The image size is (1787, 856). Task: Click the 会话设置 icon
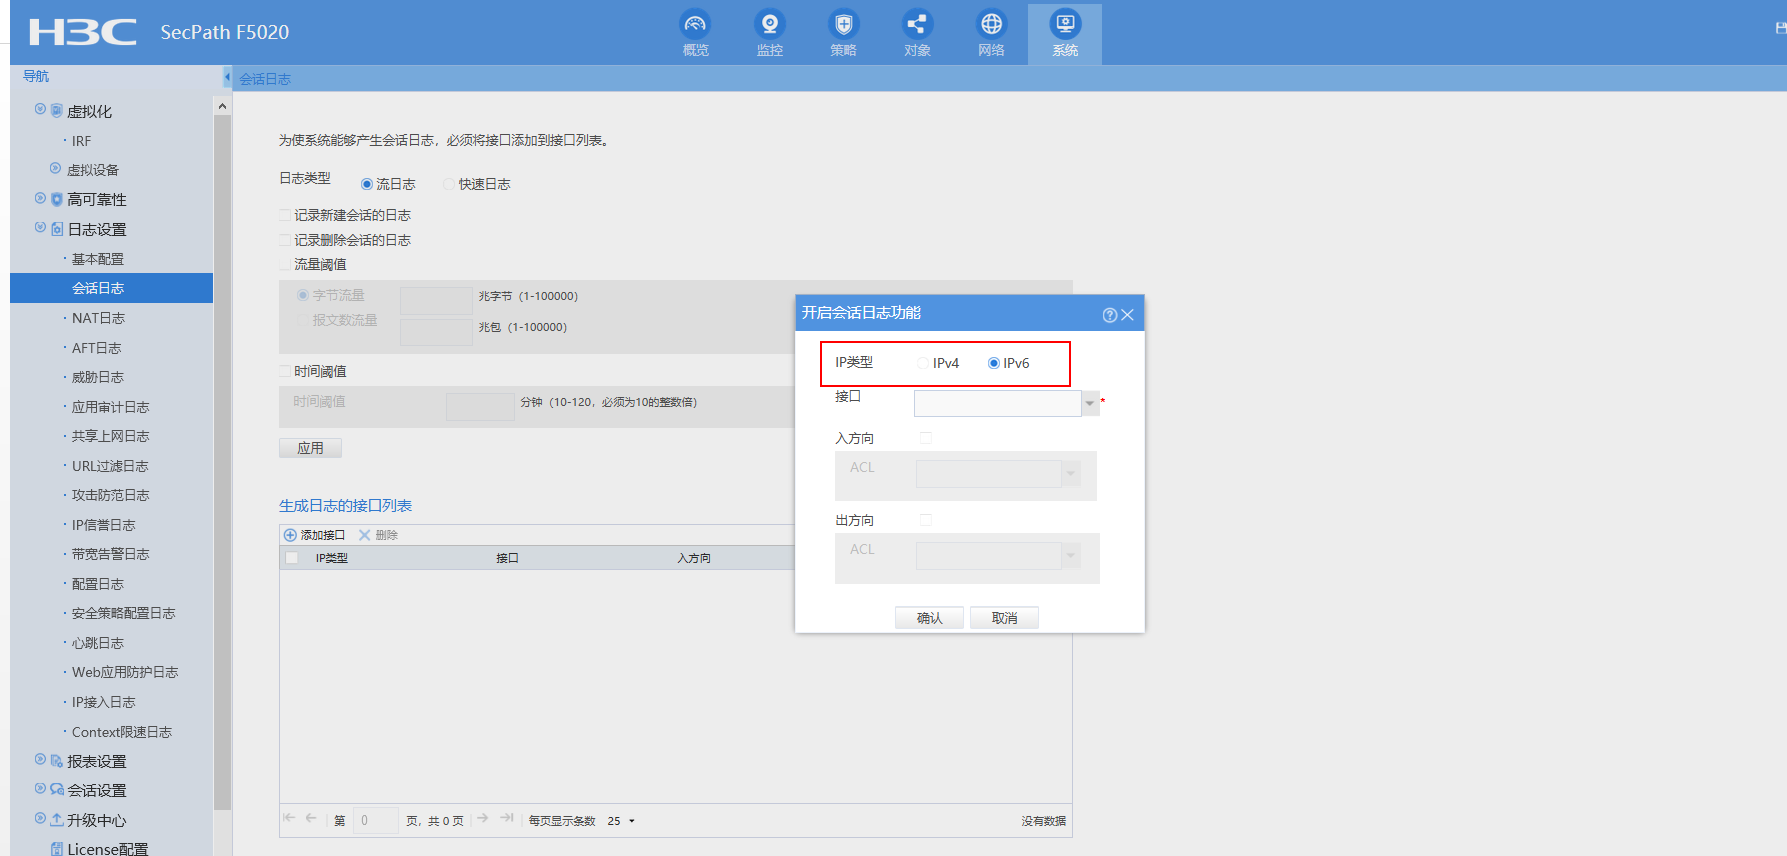57,790
